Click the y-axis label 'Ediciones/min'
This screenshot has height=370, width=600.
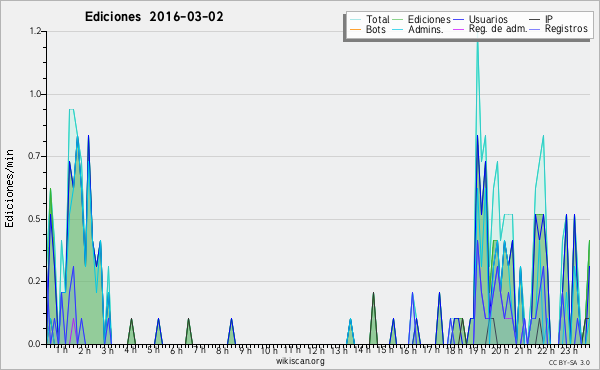coord(9,188)
